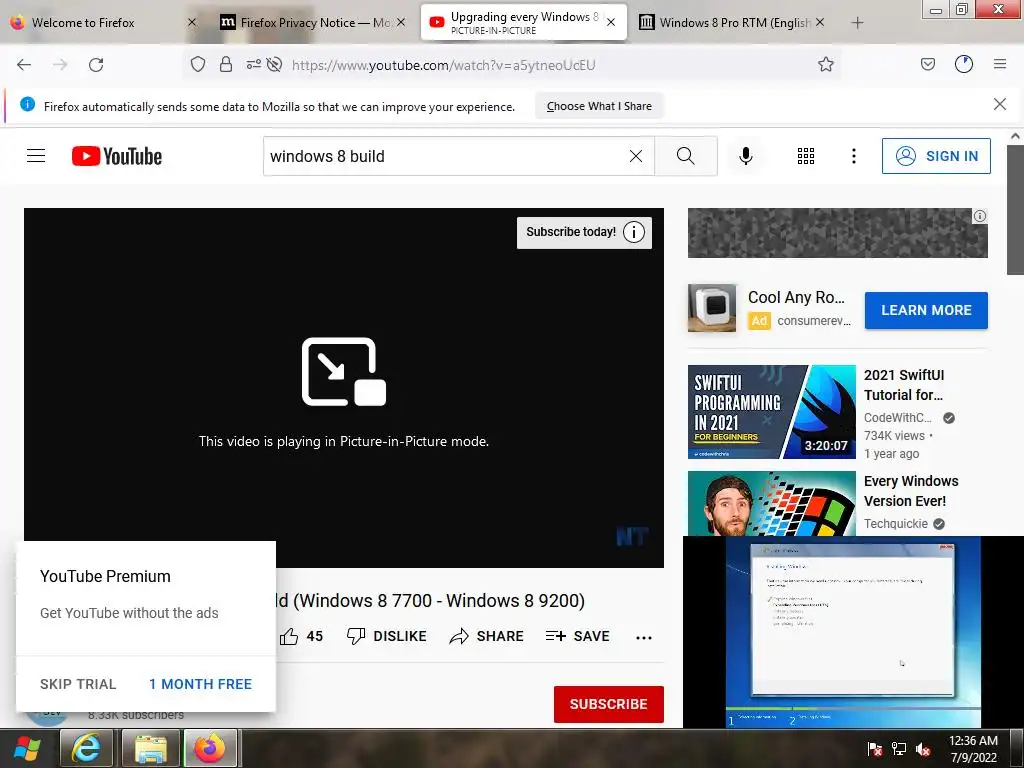Close the Windows 8 Pro RTM tab
Screen dimensions: 1024x768
pos(820,23)
